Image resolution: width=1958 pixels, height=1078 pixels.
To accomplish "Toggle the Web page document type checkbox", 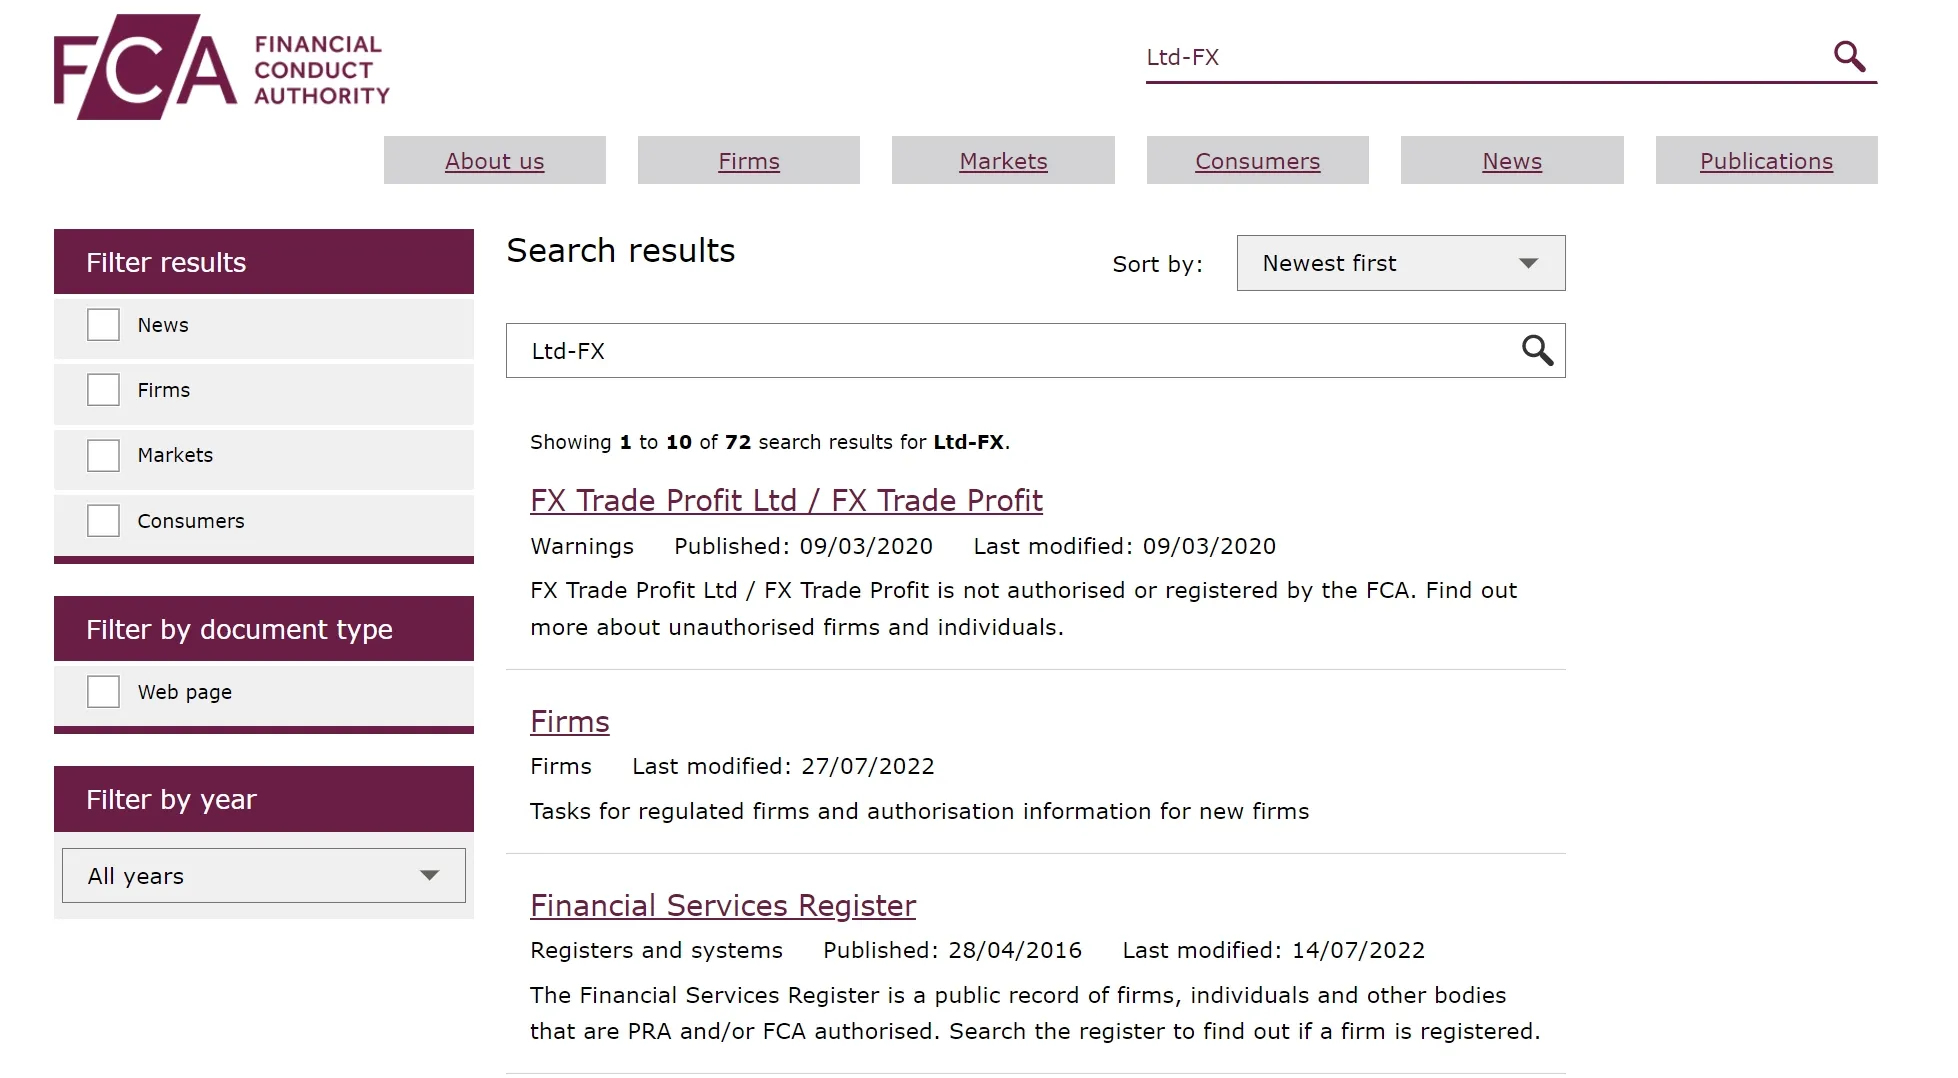I will pos(103,691).
